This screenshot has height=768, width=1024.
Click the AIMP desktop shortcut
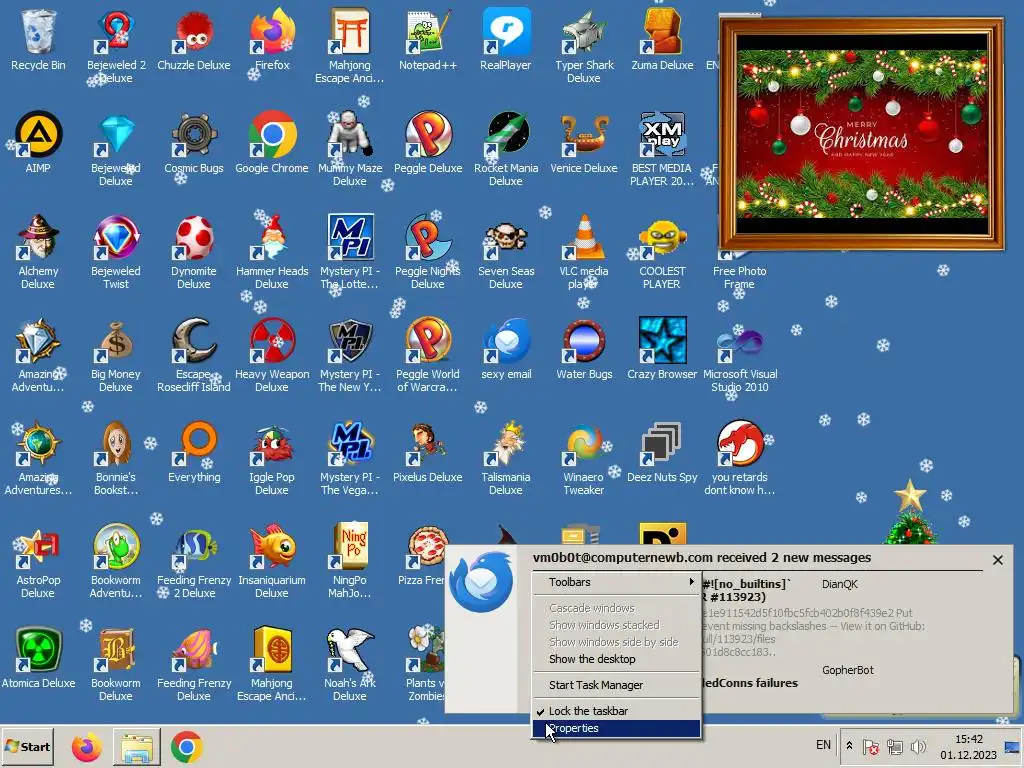pyautogui.click(x=38, y=144)
